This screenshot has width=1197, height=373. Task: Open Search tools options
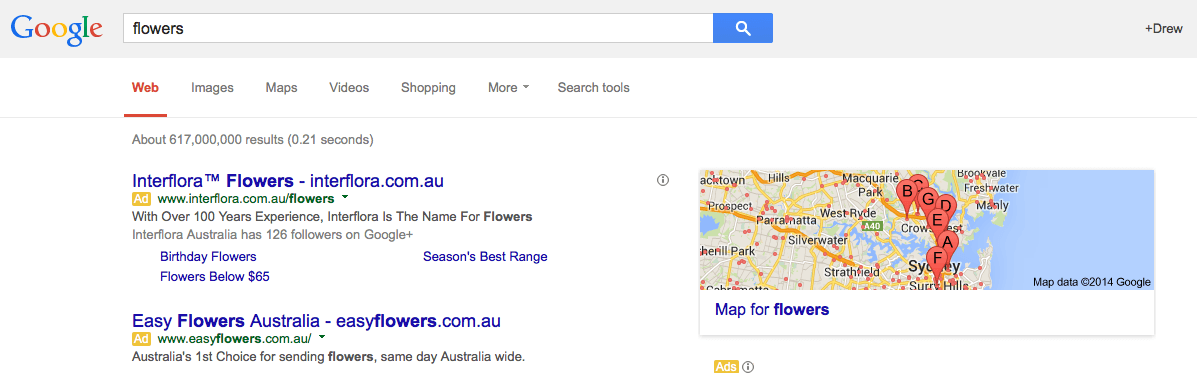coord(593,88)
